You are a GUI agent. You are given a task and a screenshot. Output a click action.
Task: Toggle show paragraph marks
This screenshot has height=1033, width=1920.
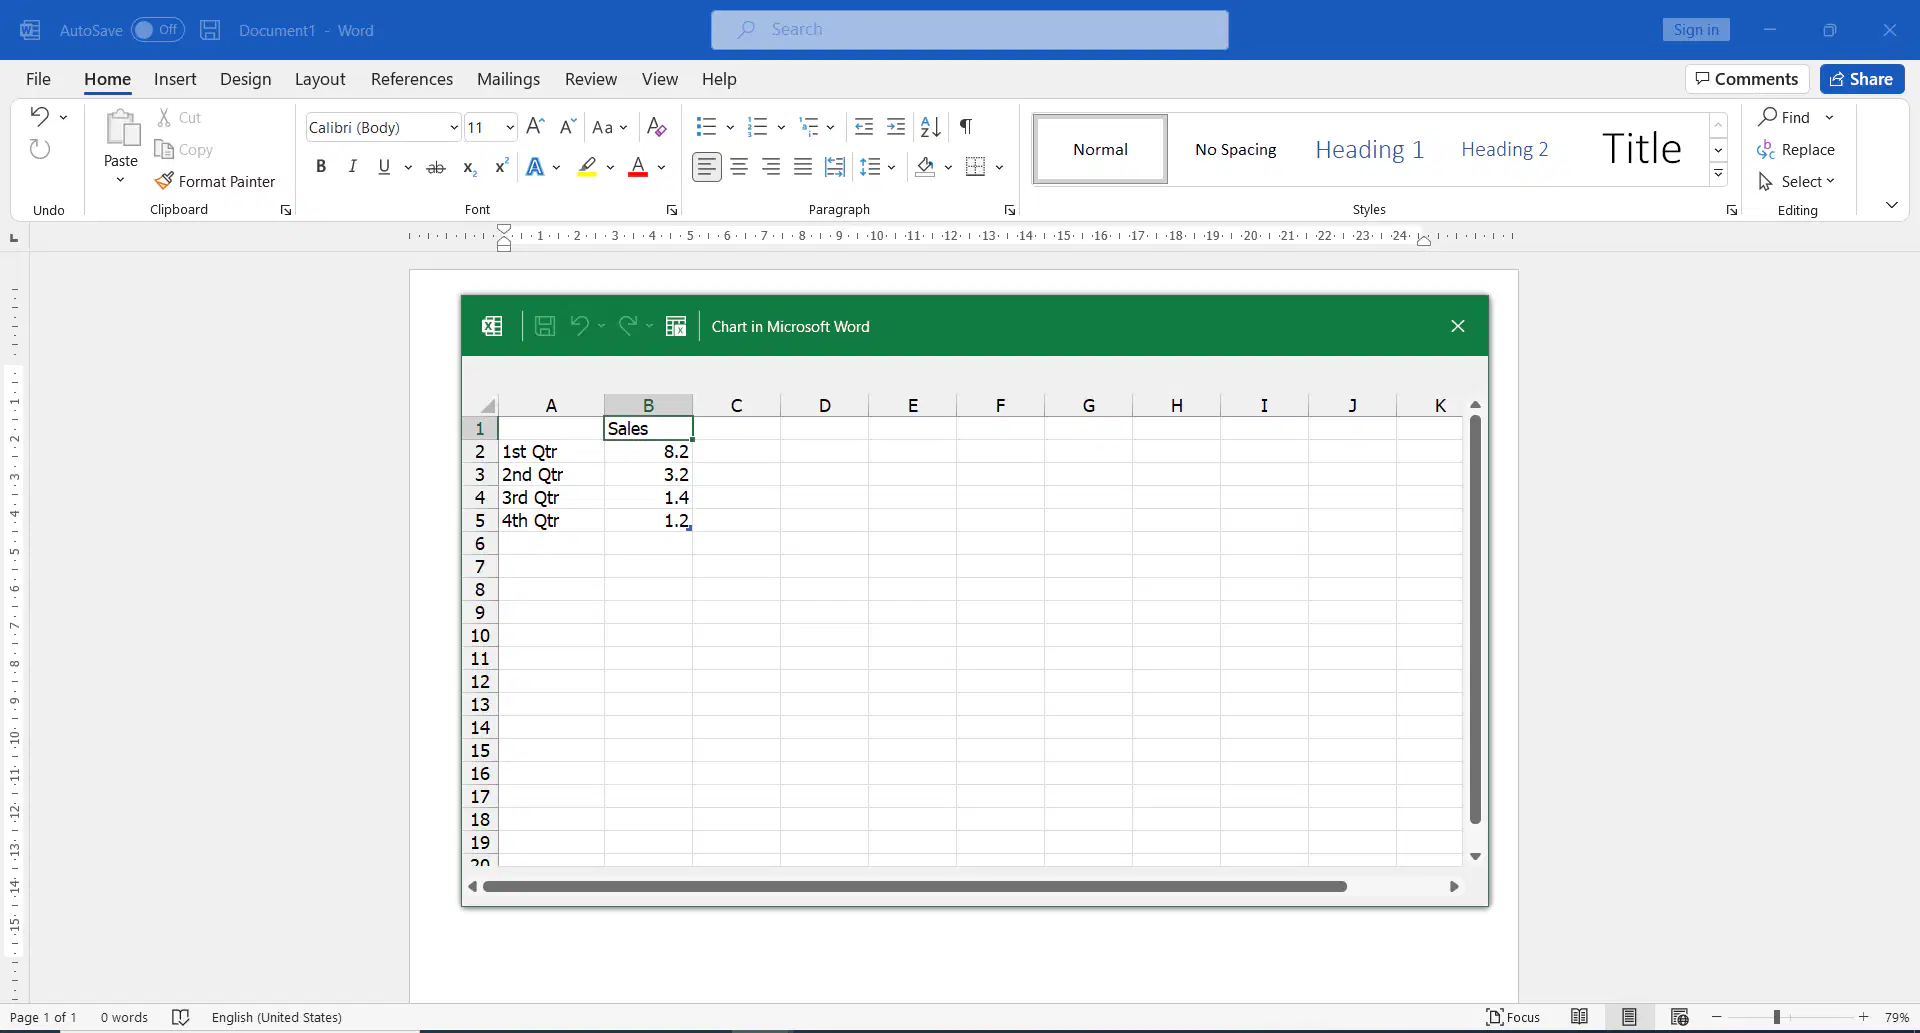966,127
